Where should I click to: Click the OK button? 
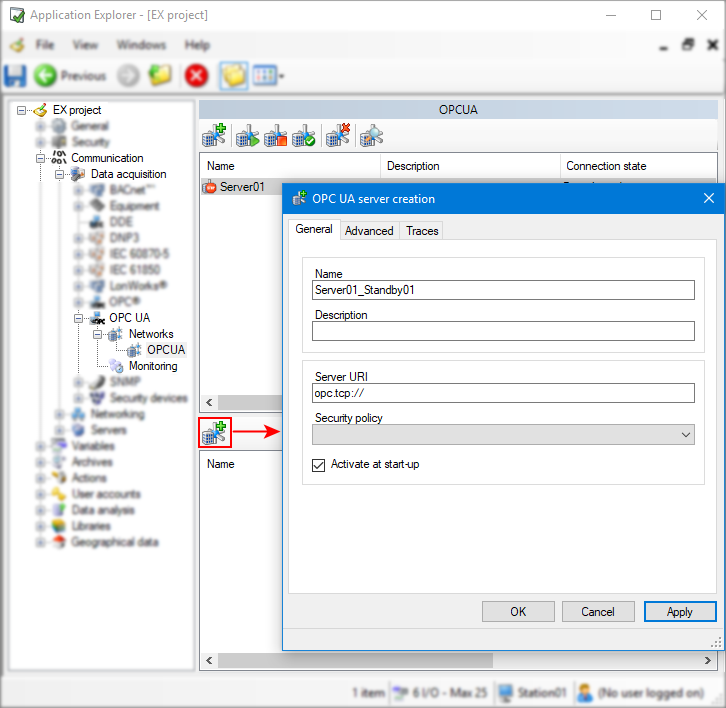pos(518,611)
